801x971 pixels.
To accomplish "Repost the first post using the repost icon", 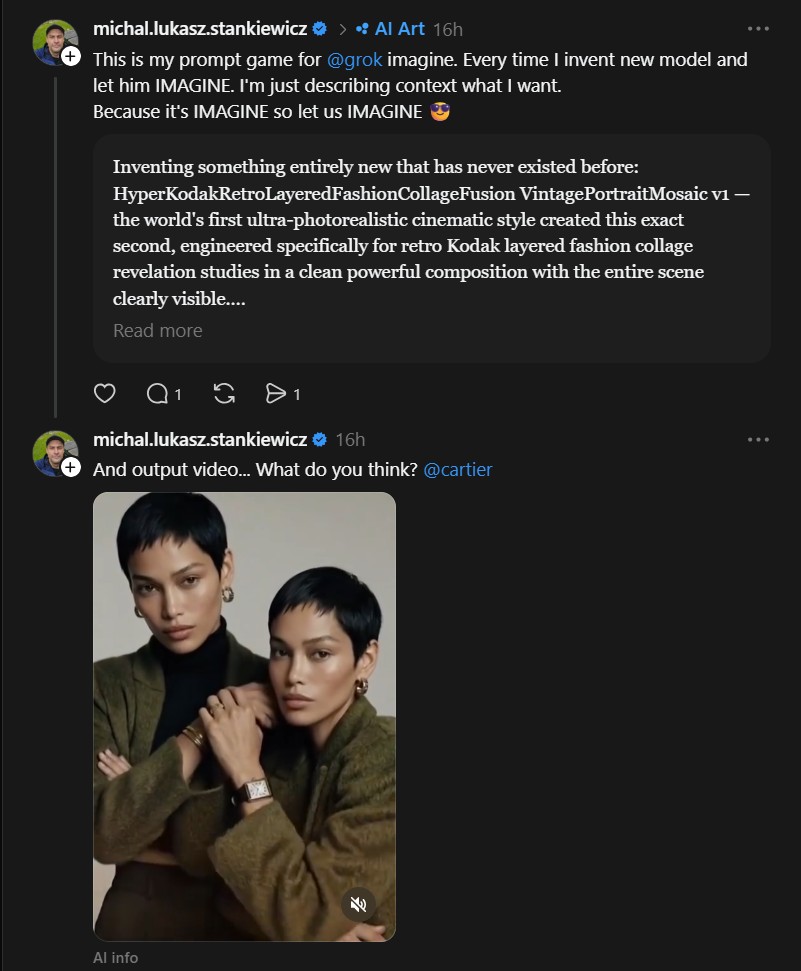I will (x=224, y=394).
